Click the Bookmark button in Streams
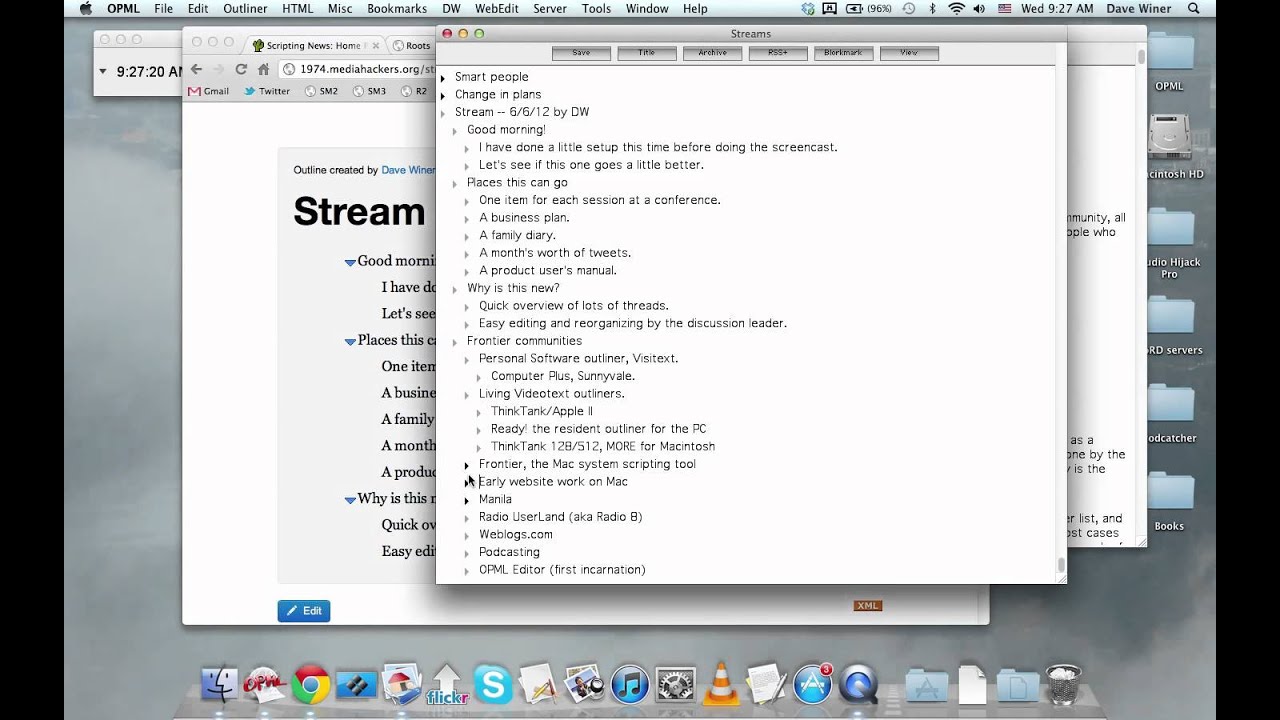Image resolution: width=1280 pixels, height=720 pixels. click(x=843, y=53)
